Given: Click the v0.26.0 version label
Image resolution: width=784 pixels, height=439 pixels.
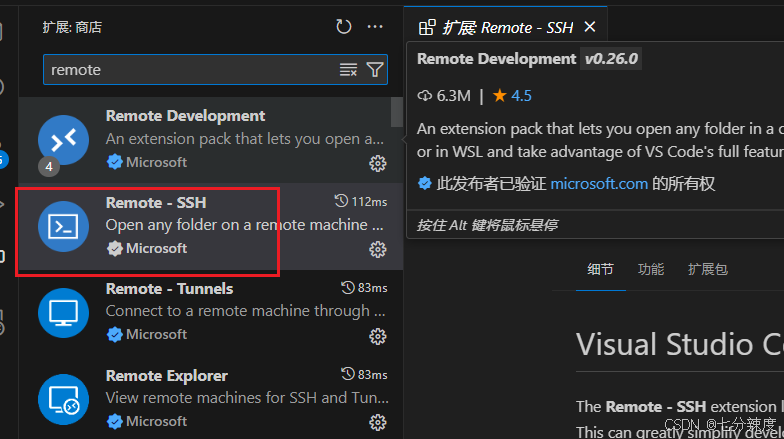Looking at the screenshot, I should click(611, 59).
